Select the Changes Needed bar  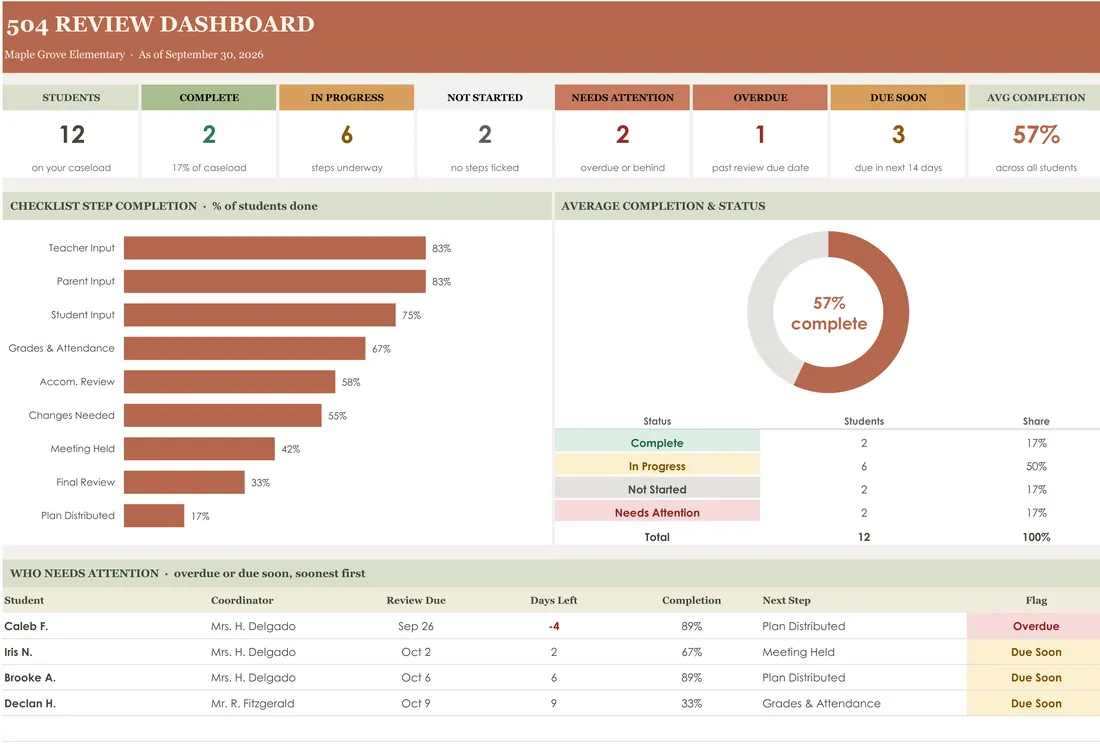tap(223, 415)
